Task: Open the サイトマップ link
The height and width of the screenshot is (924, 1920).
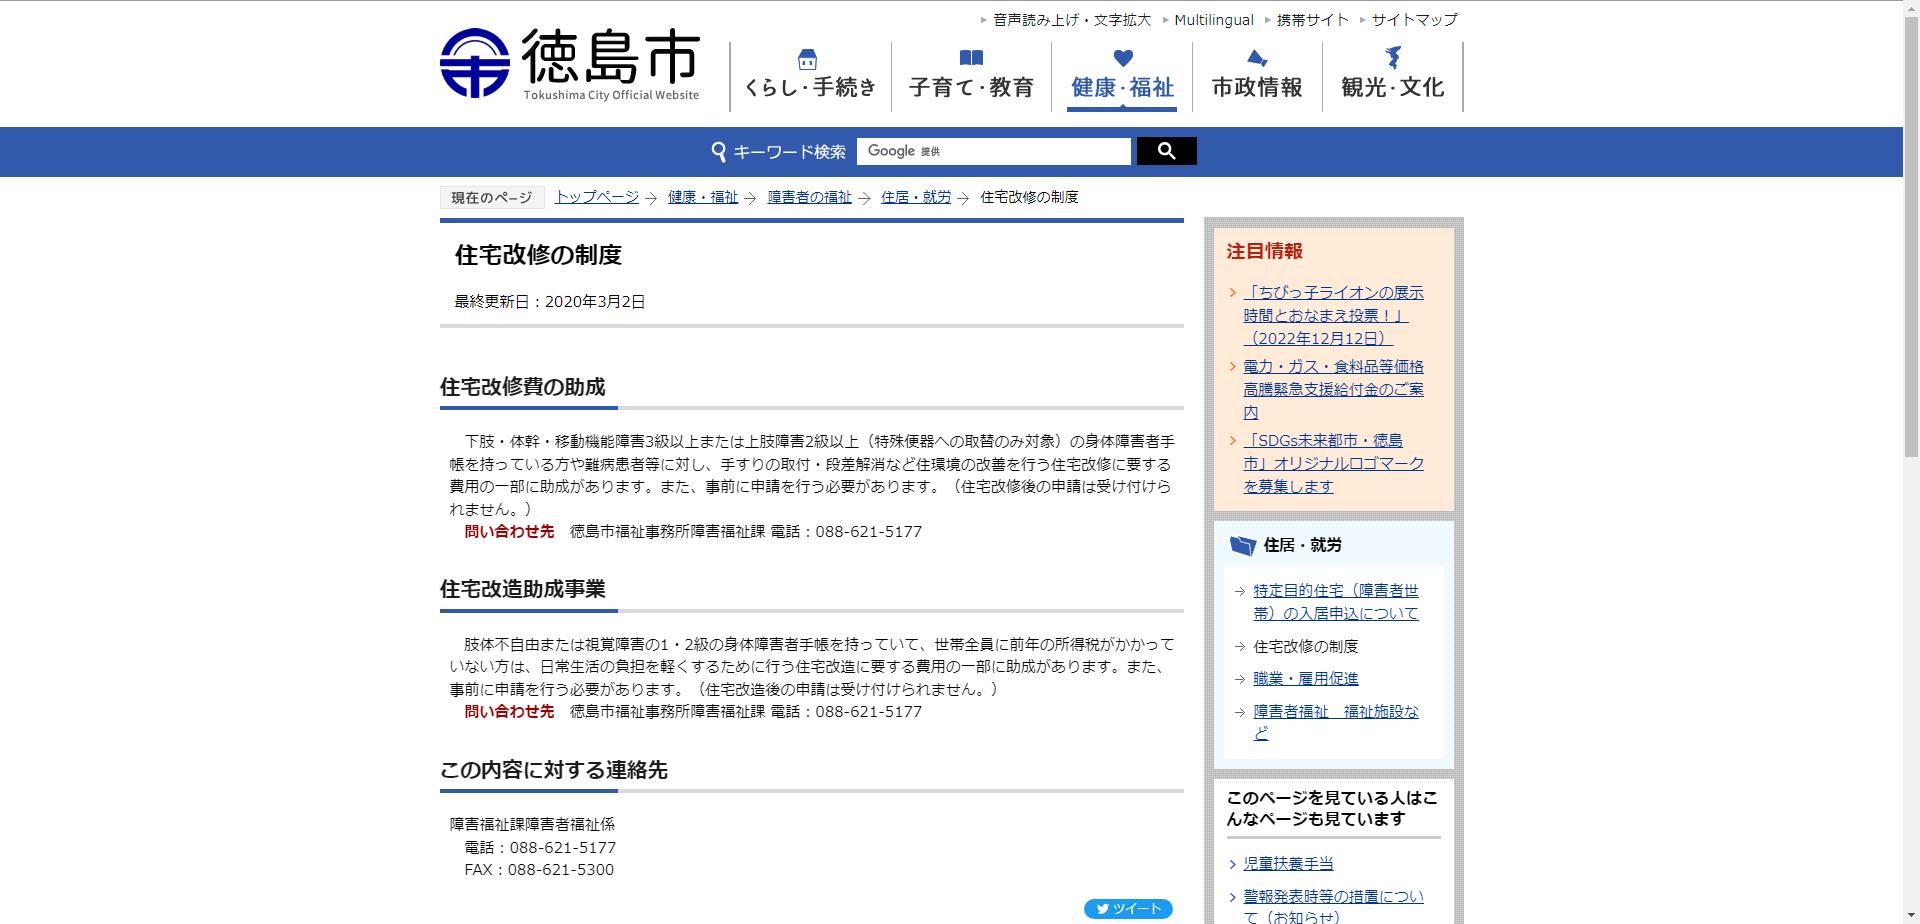Action: [x=1414, y=19]
